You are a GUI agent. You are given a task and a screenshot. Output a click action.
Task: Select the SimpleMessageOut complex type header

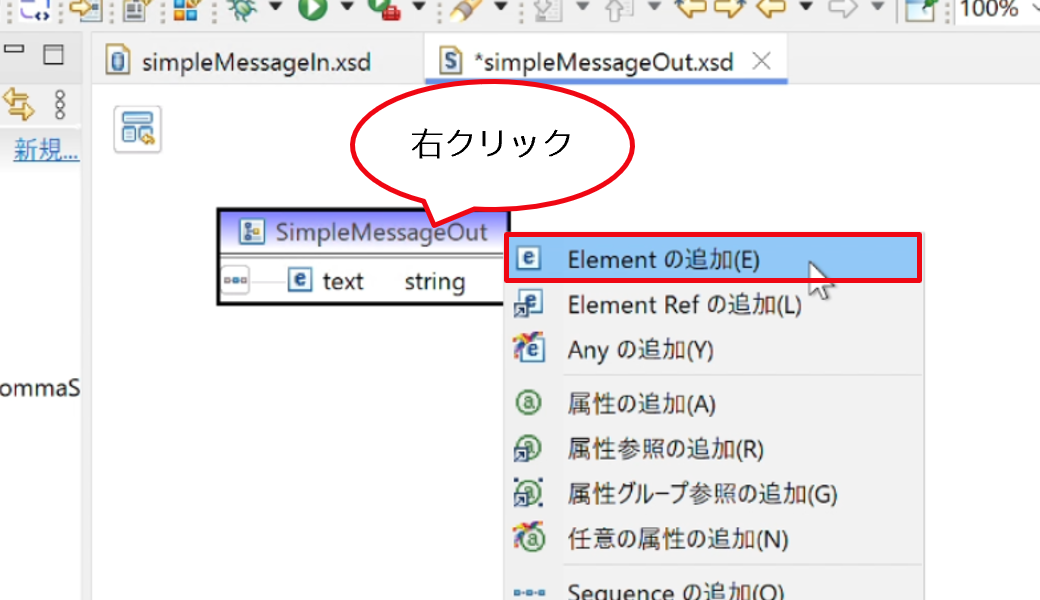[363, 232]
